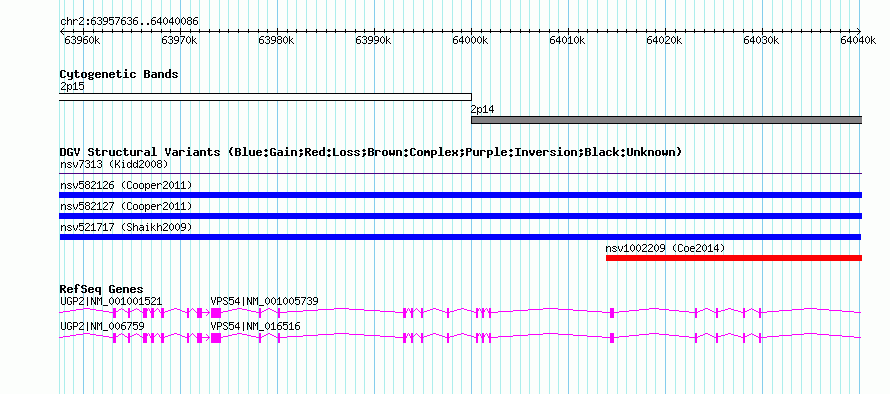
Task: Click the 2p14 band label
Action: point(482,110)
